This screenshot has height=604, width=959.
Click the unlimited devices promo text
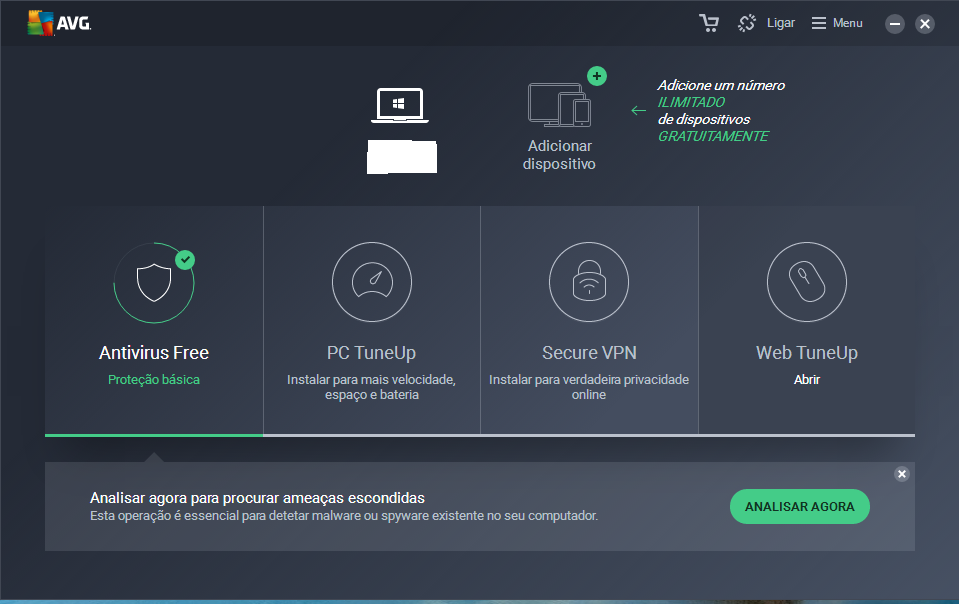(721, 111)
